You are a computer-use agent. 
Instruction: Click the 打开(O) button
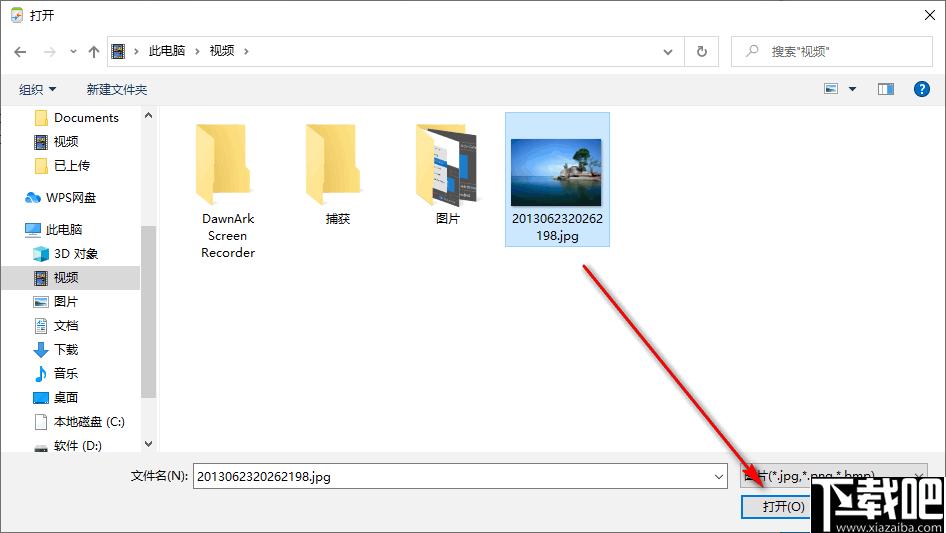[776, 506]
